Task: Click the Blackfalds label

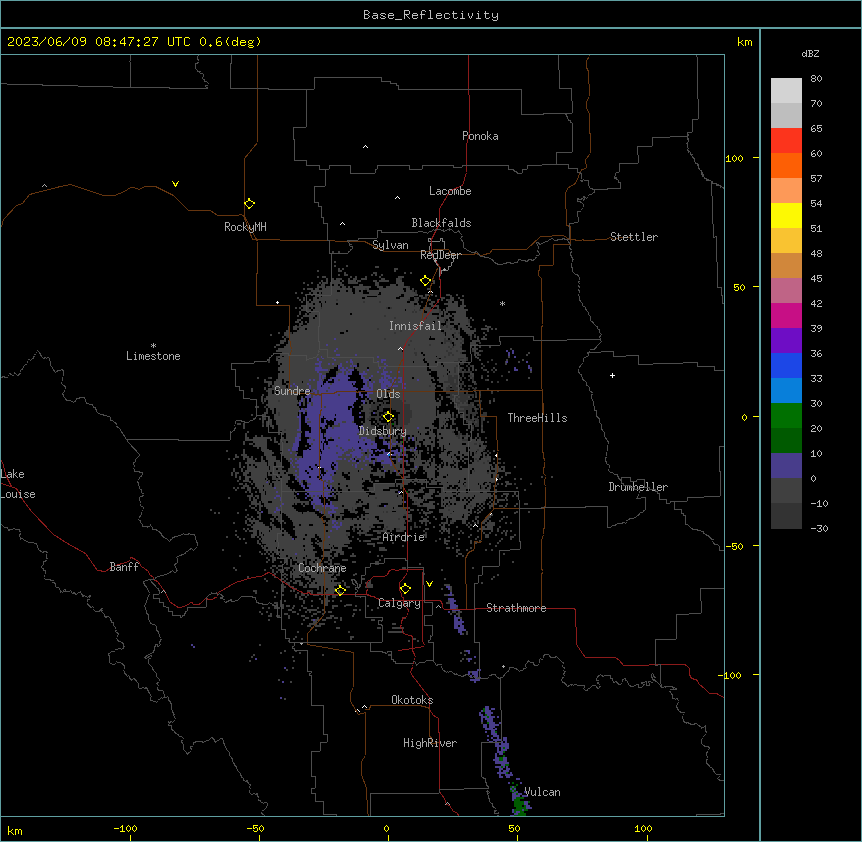Action: [441, 223]
